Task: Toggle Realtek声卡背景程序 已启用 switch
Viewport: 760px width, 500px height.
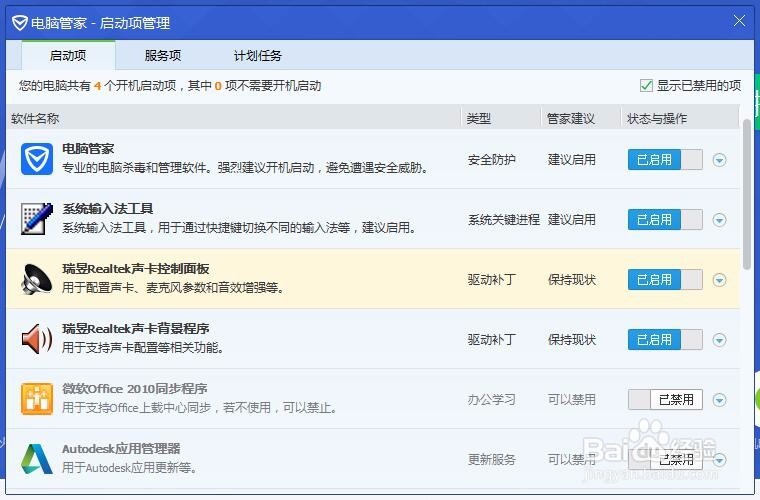Action: [x=665, y=340]
